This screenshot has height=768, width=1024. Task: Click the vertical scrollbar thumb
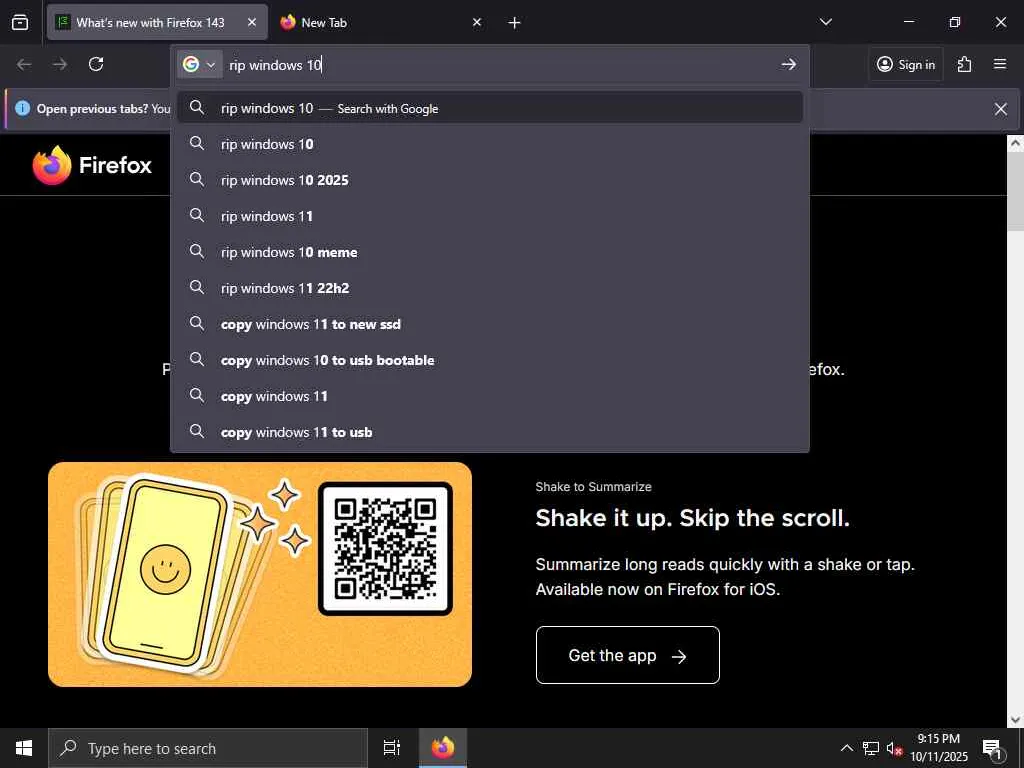pos(1016,191)
